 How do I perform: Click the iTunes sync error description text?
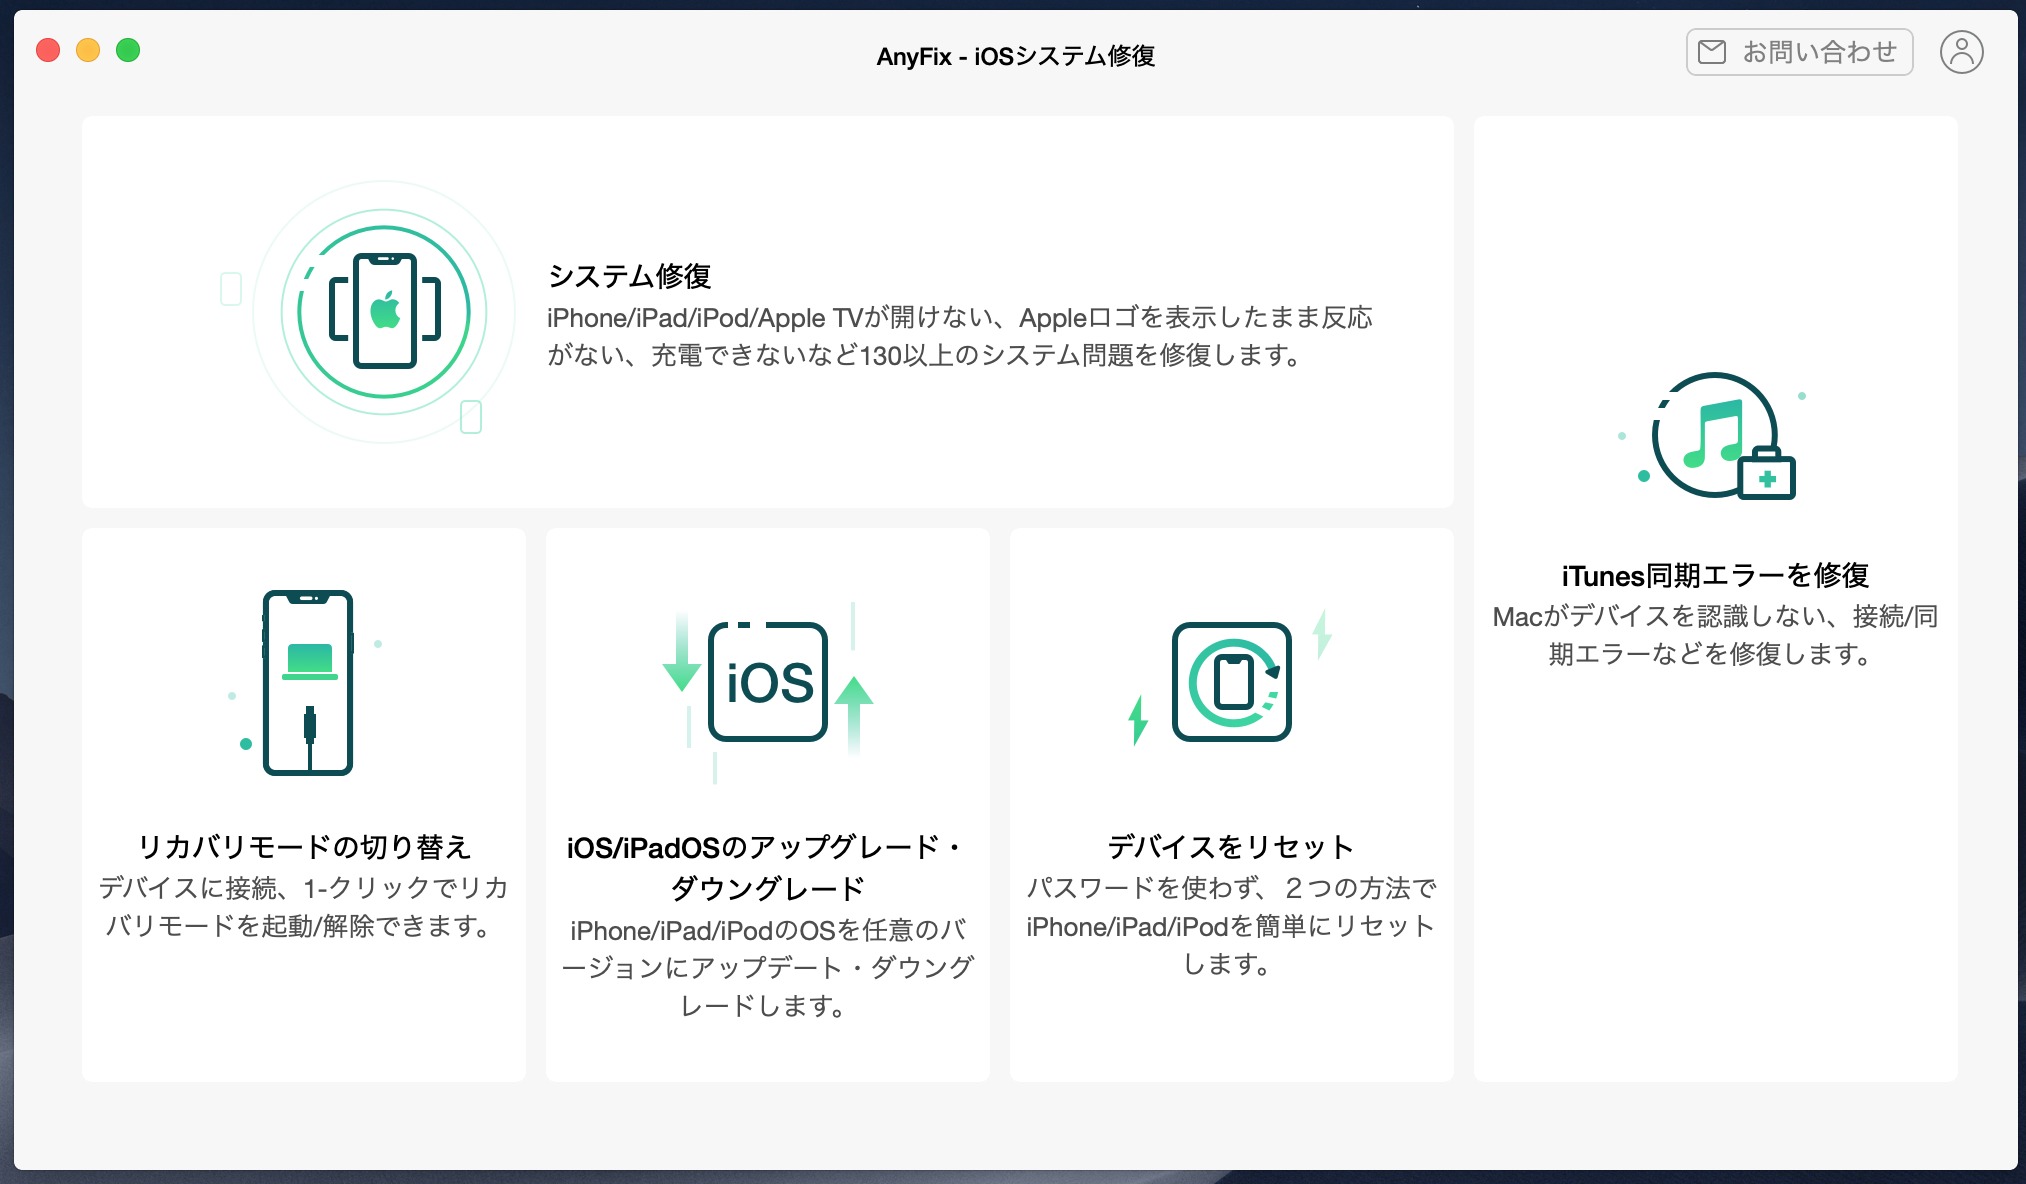click(x=1715, y=635)
